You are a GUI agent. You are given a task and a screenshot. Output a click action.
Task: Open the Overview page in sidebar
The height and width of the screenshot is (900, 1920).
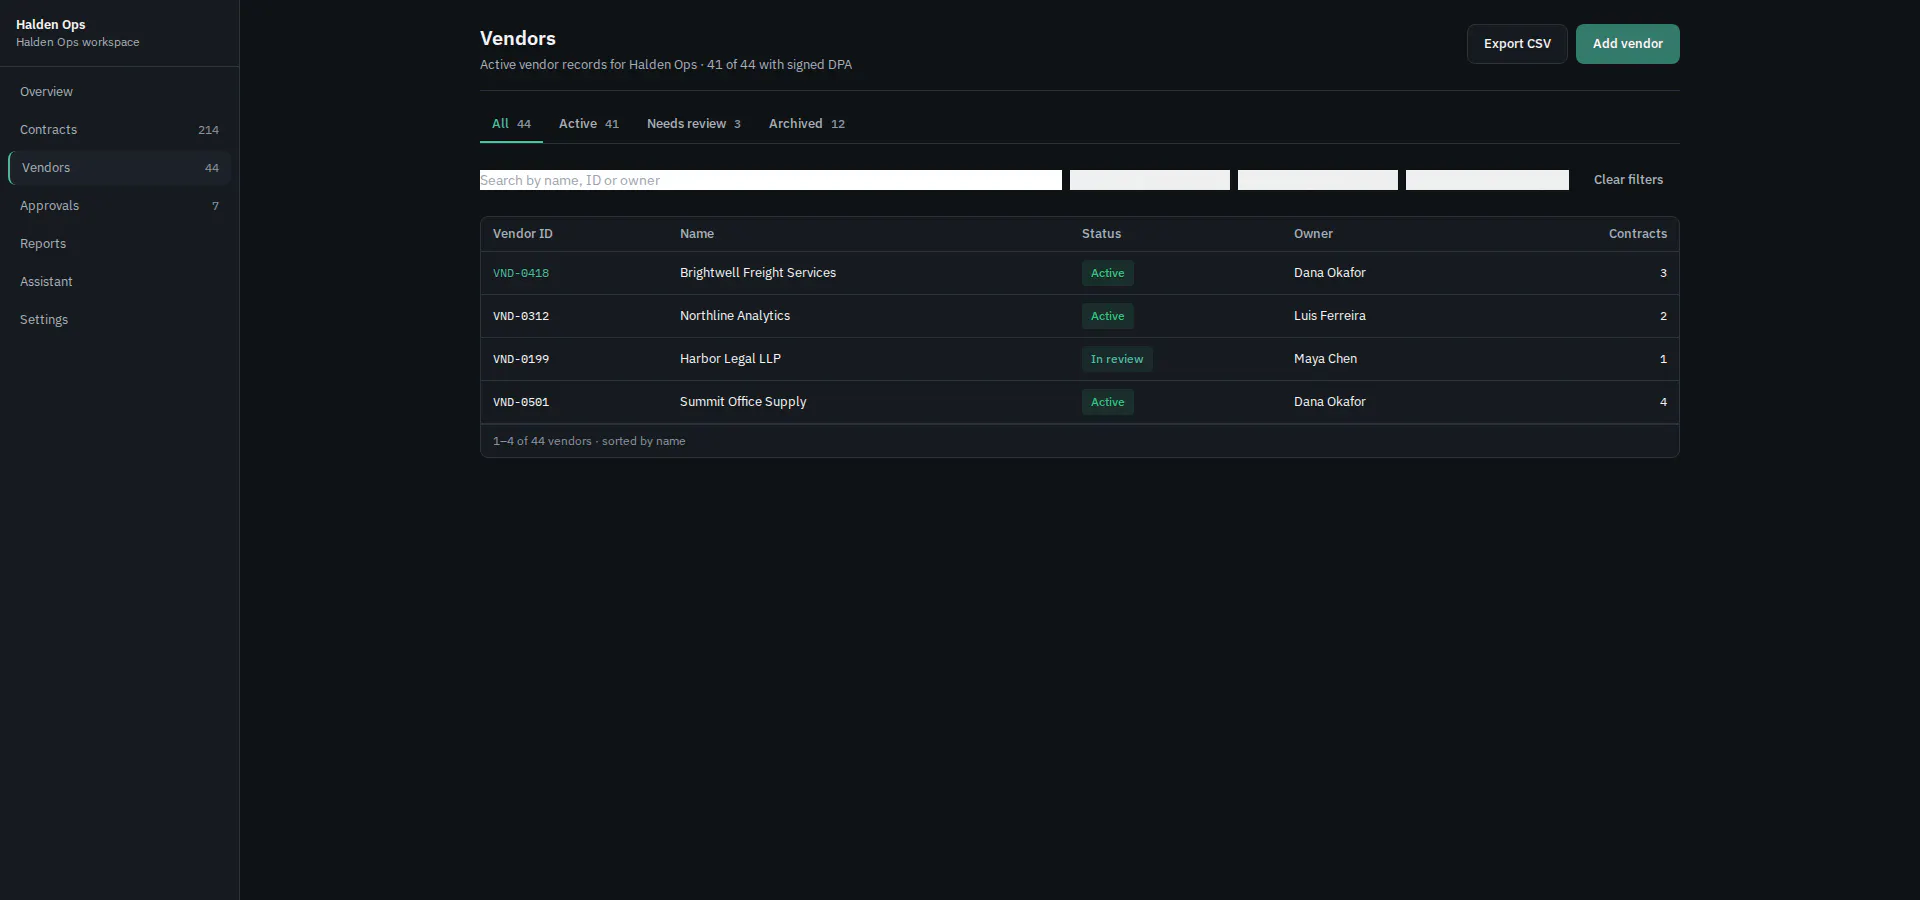click(119, 92)
